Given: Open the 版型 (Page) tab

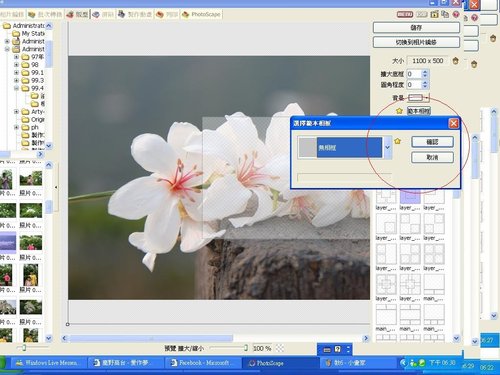Looking at the screenshot, I should click(77, 14).
